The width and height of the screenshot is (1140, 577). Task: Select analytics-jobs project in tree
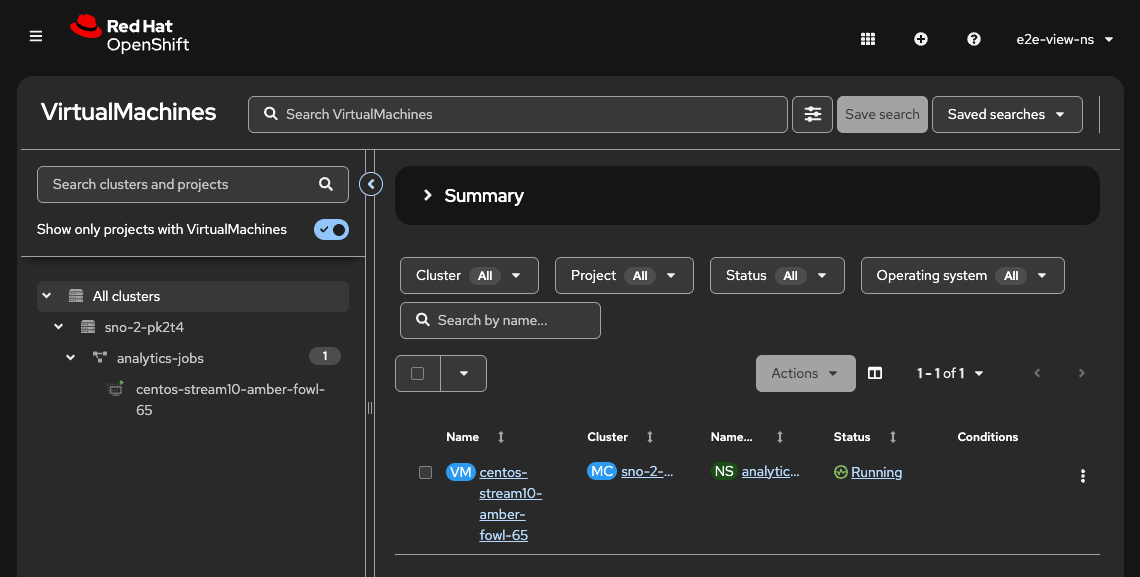coord(160,358)
